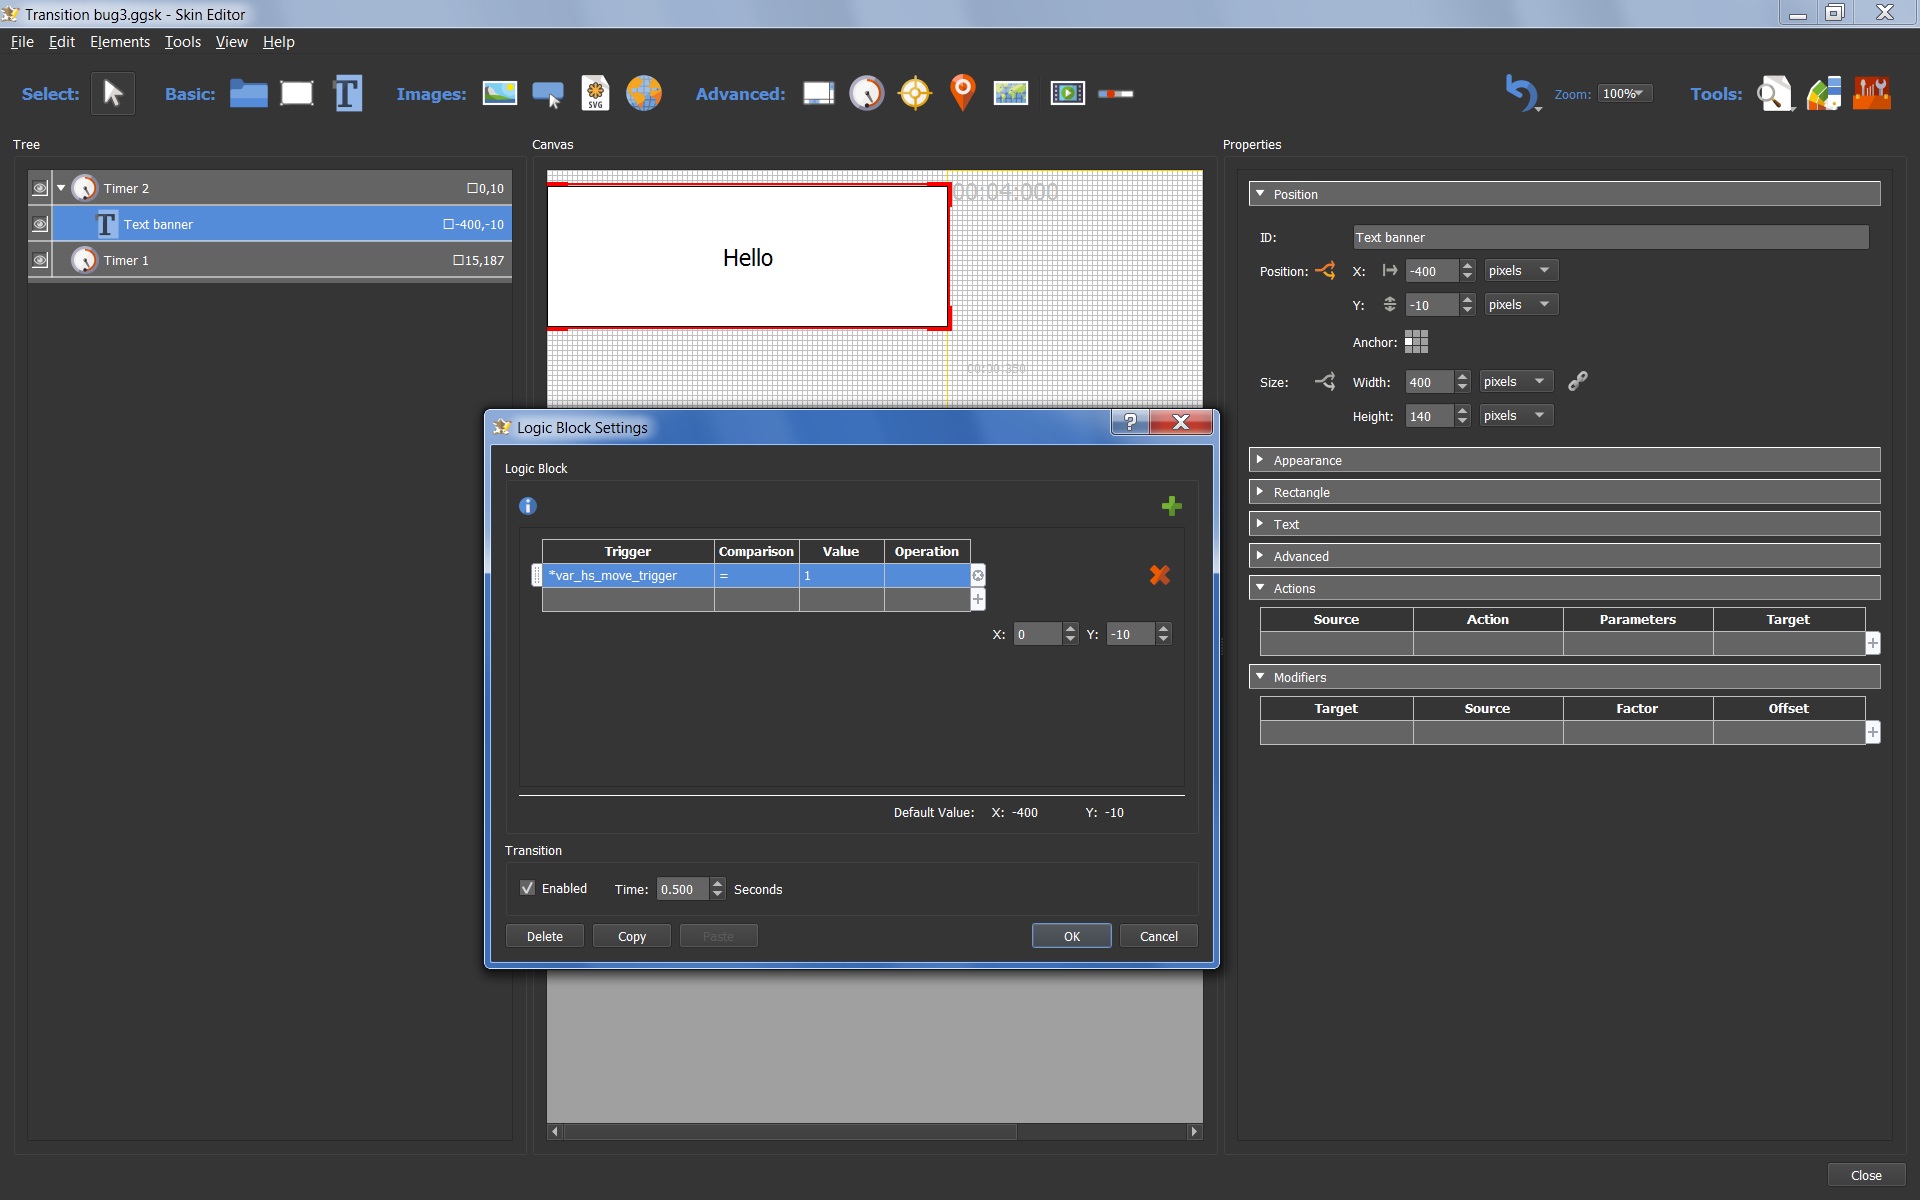The image size is (1920, 1200).
Task: Click the zoom/magnify tool
Action: (x=1773, y=94)
